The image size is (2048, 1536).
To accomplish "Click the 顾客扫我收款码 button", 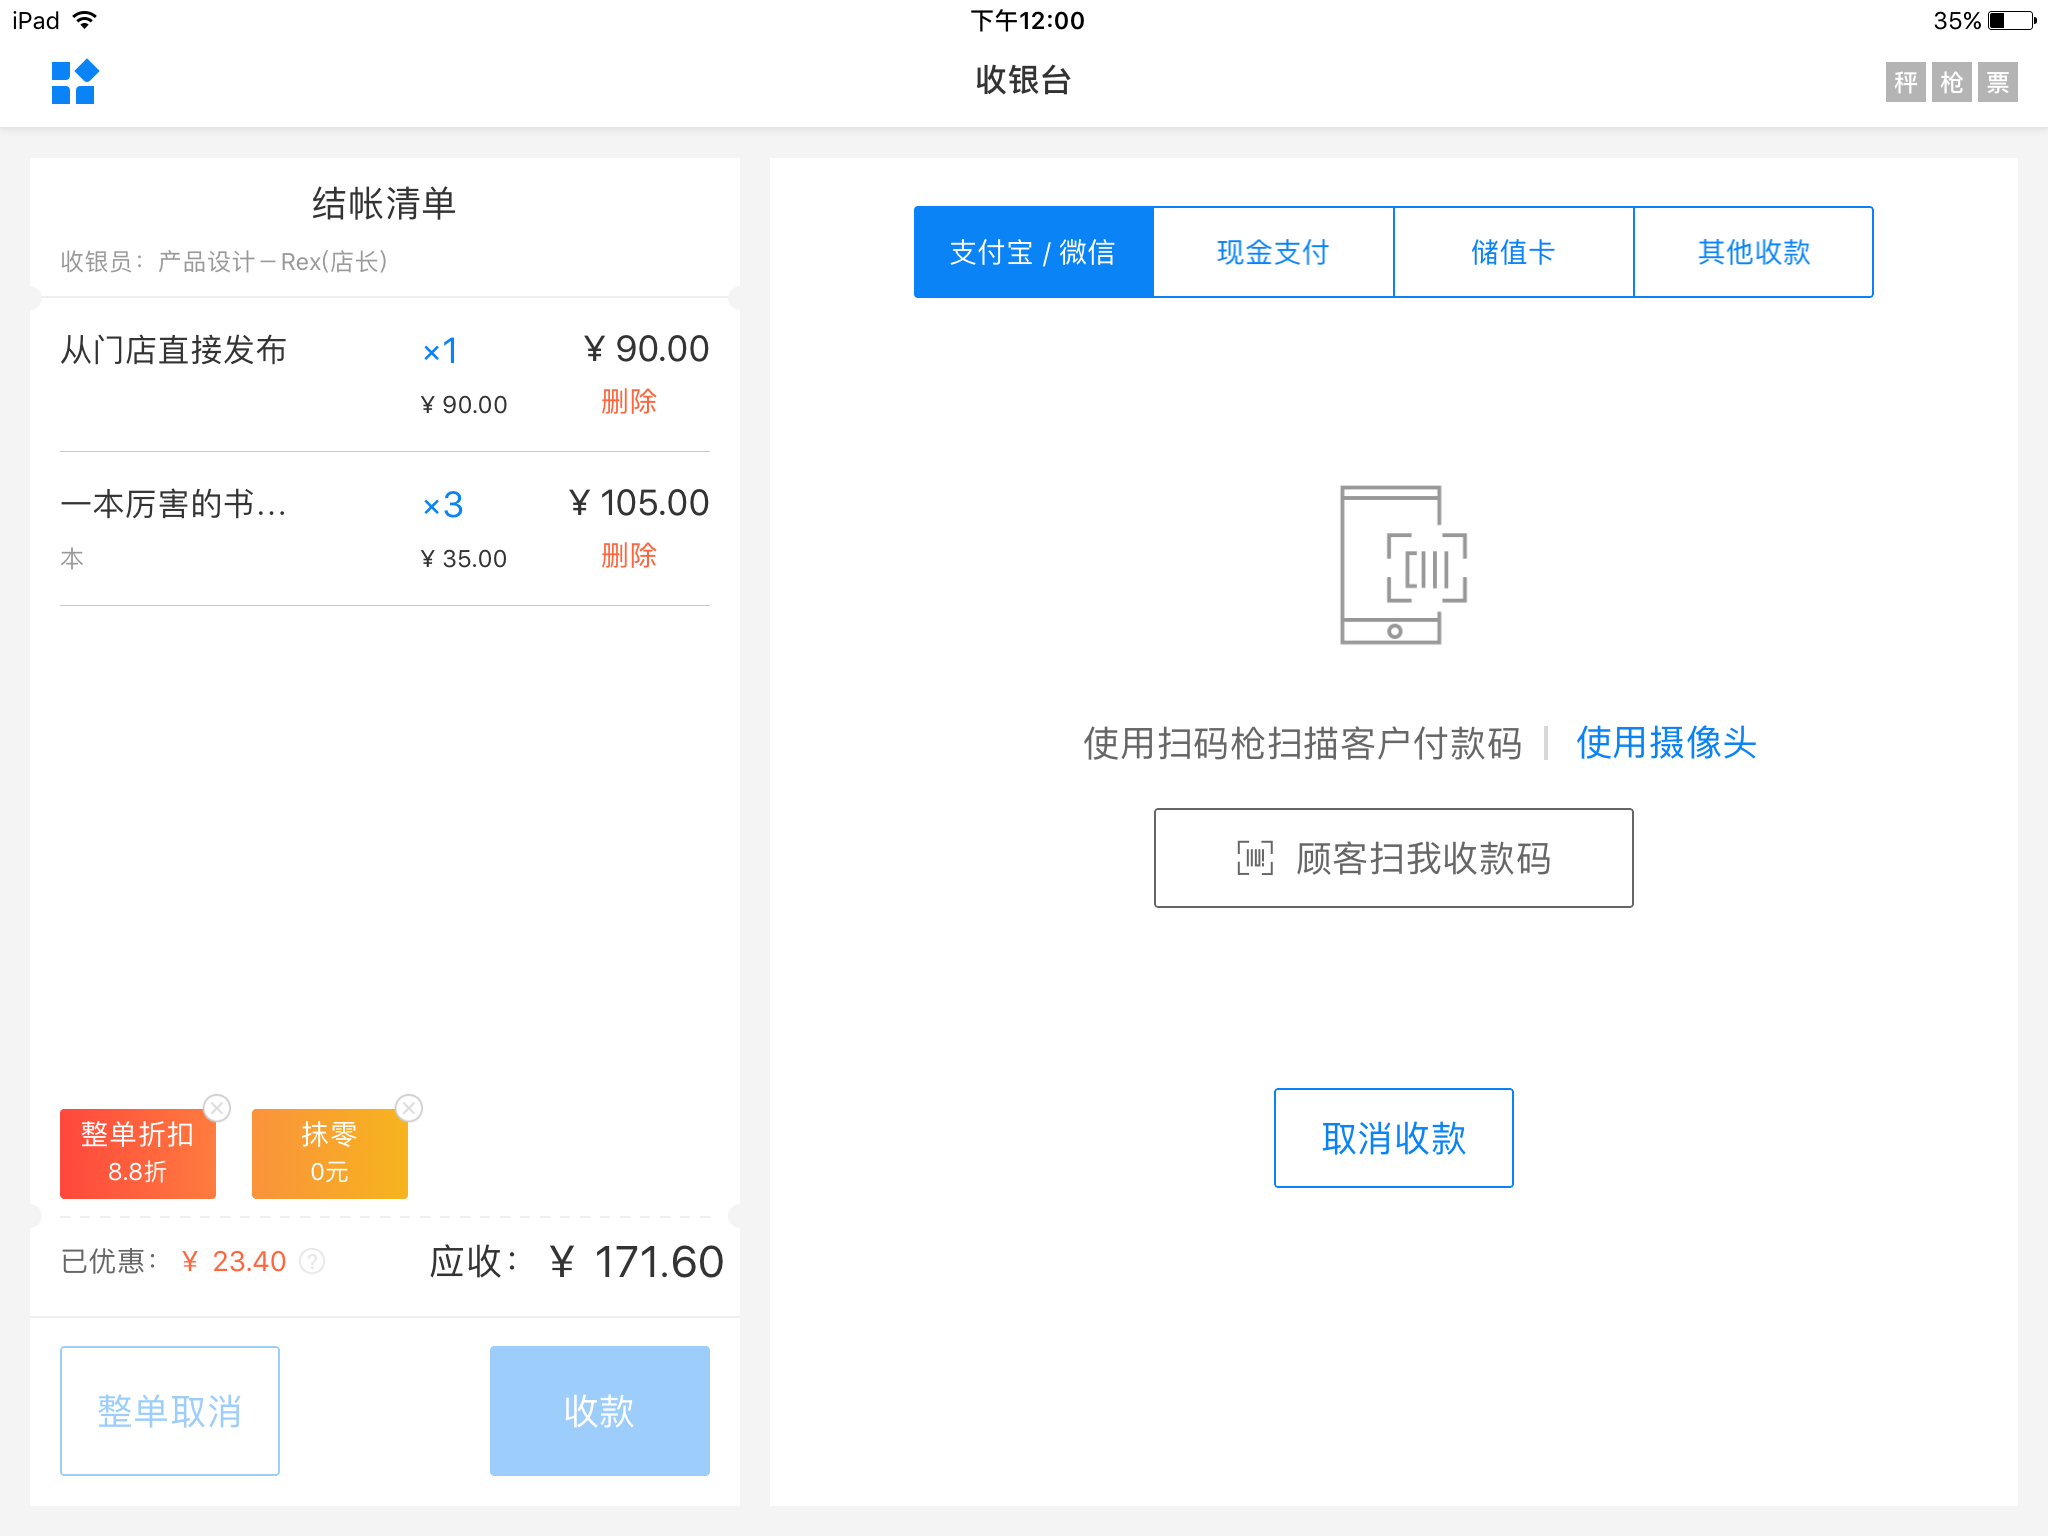I will (1394, 858).
